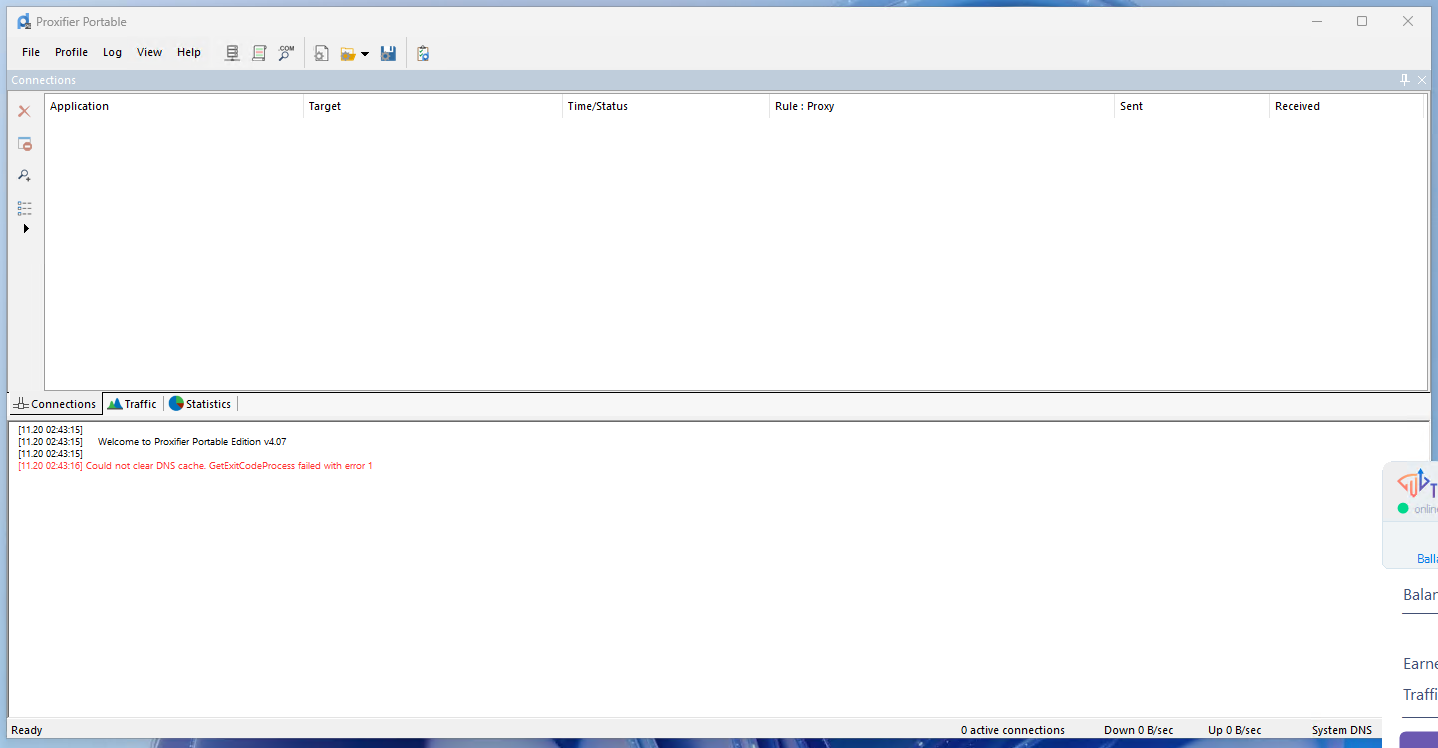Sort by the Time/Status column header
This screenshot has width=1438, height=748.
pyautogui.click(x=666, y=106)
